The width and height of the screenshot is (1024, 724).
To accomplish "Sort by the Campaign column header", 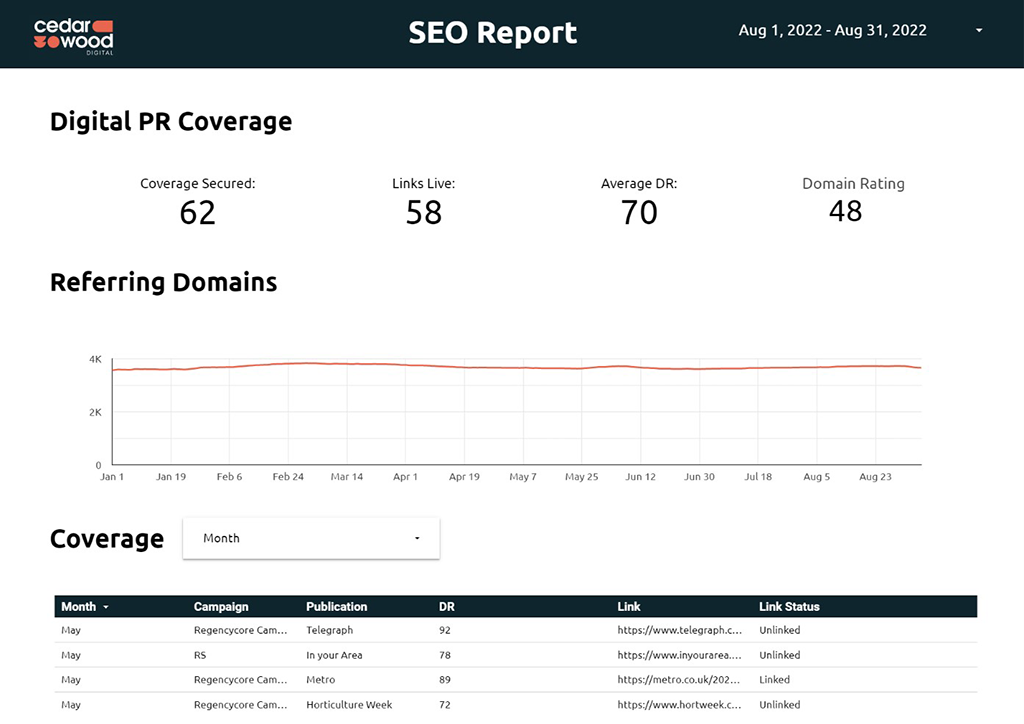I will point(221,606).
